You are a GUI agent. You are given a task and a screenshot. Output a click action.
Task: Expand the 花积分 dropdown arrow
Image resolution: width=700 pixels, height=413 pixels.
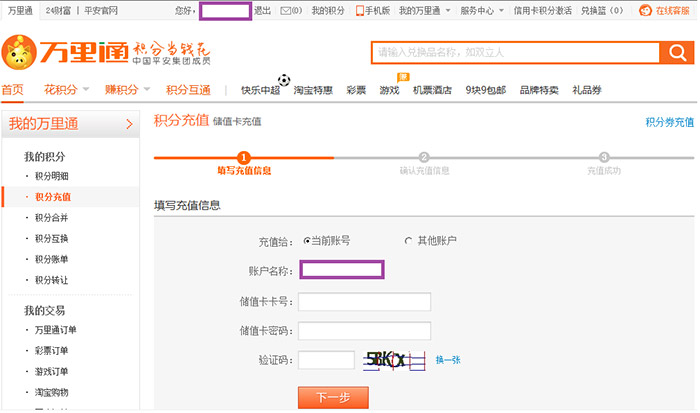tap(85, 90)
